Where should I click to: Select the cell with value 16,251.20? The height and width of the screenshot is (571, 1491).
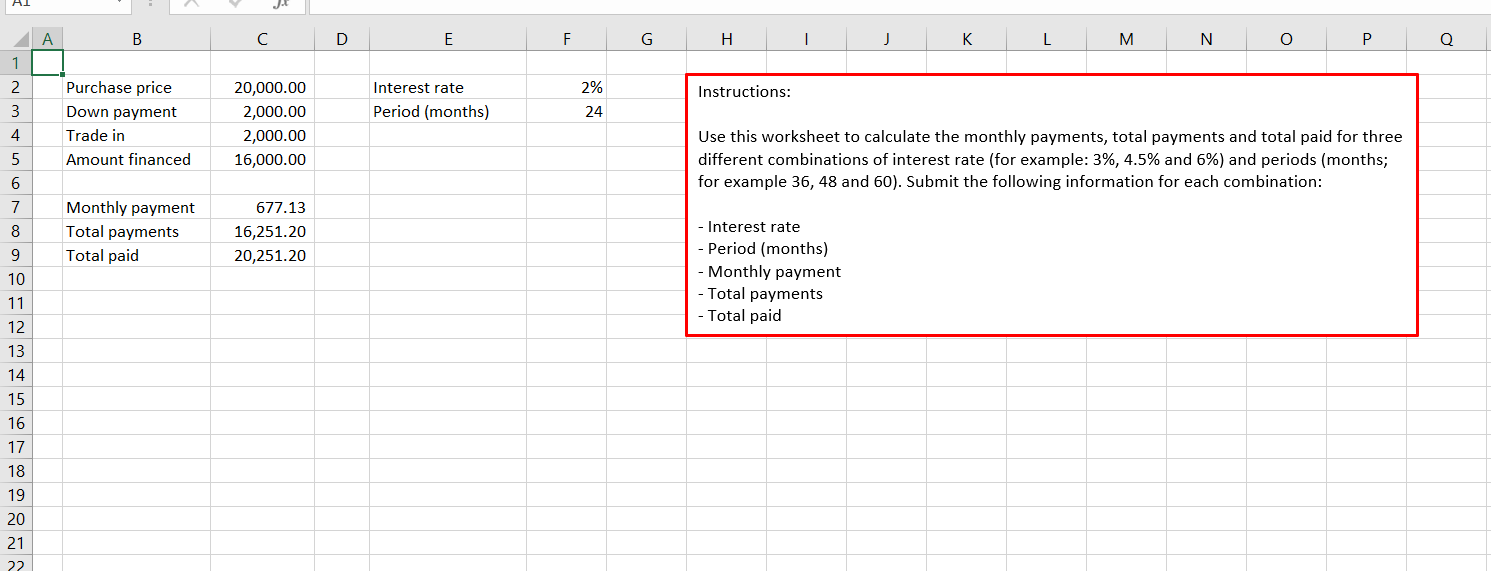(262, 231)
